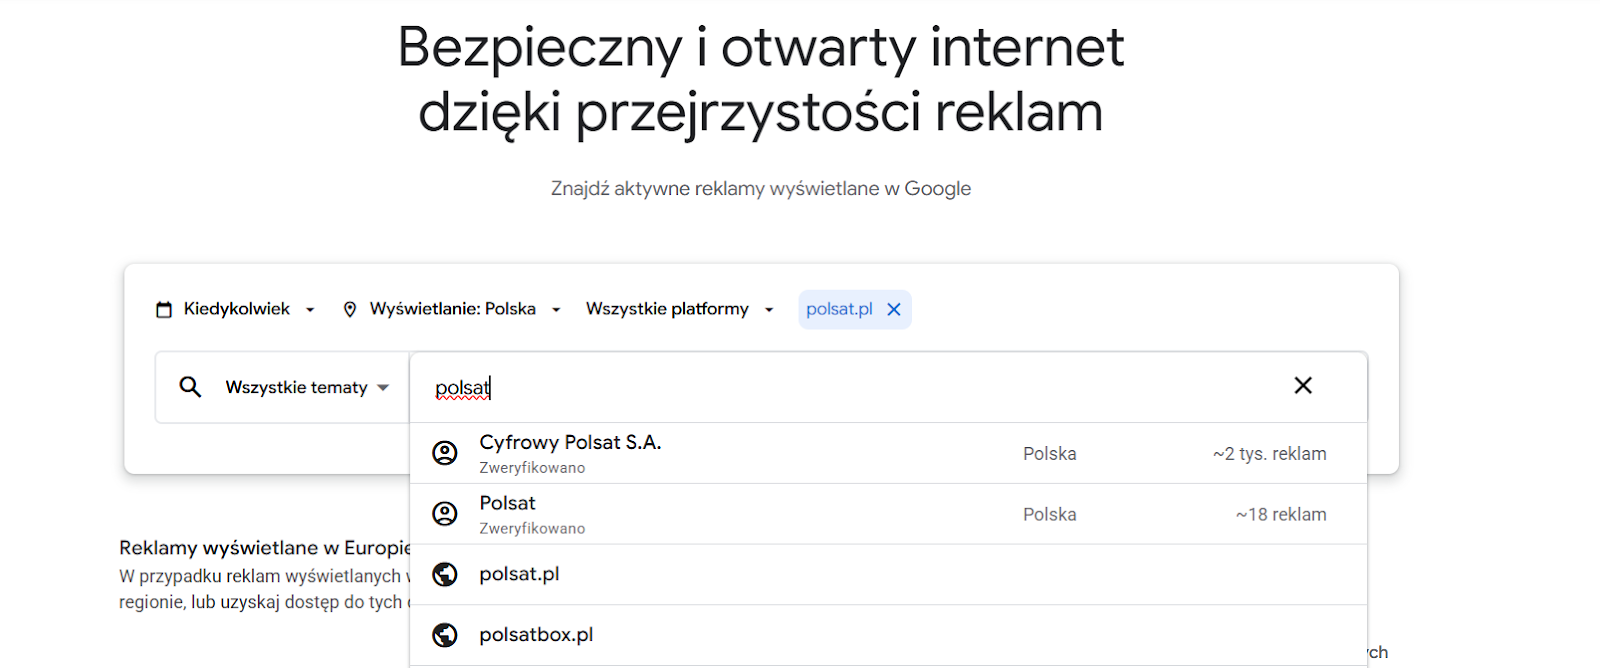
Task: Click the ~2 tys. reklam ad count
Action: tap(1269, 454)
